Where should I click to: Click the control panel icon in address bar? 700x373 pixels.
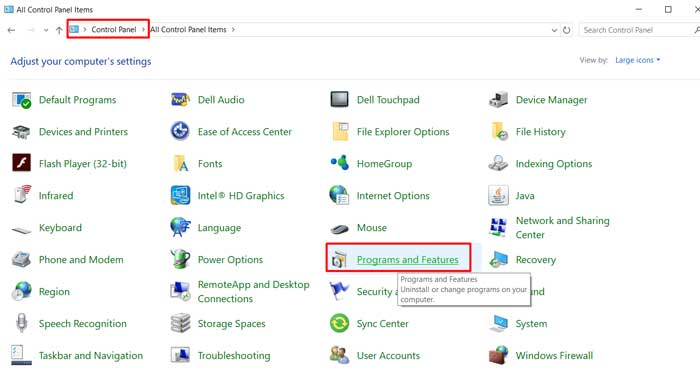(74, 29)
